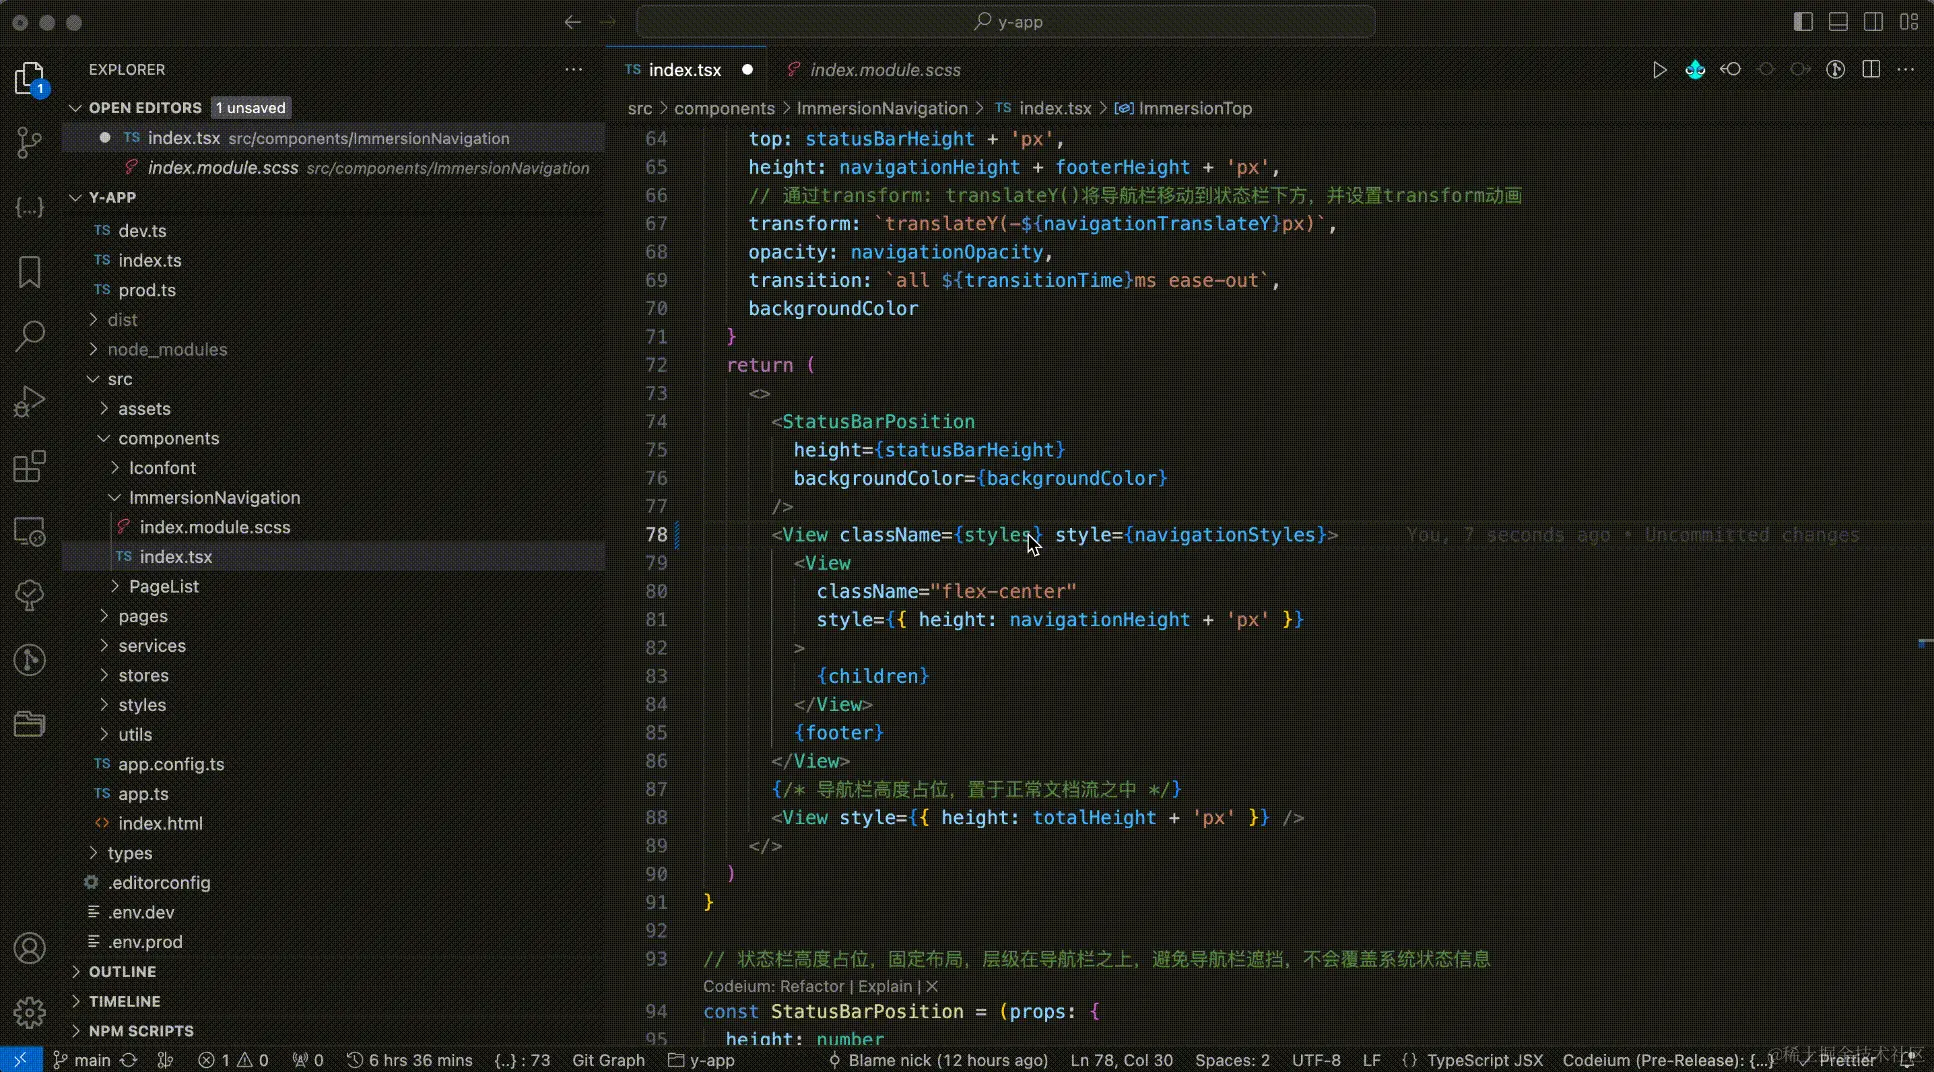Click Customize Layout icon in title bar
The width and height of the screenshot is (1934, 1072).
click(x=1909, y=22)
